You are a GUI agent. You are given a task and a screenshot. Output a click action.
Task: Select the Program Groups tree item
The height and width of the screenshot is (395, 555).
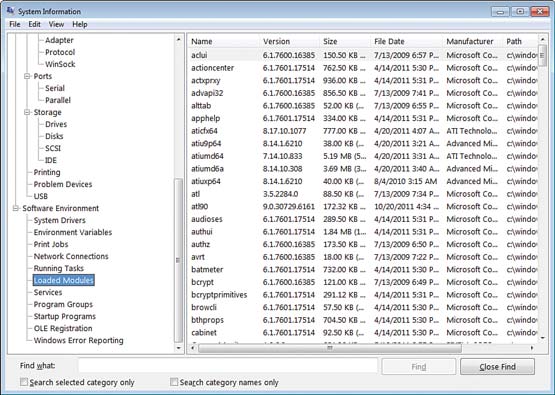point(63,304)
